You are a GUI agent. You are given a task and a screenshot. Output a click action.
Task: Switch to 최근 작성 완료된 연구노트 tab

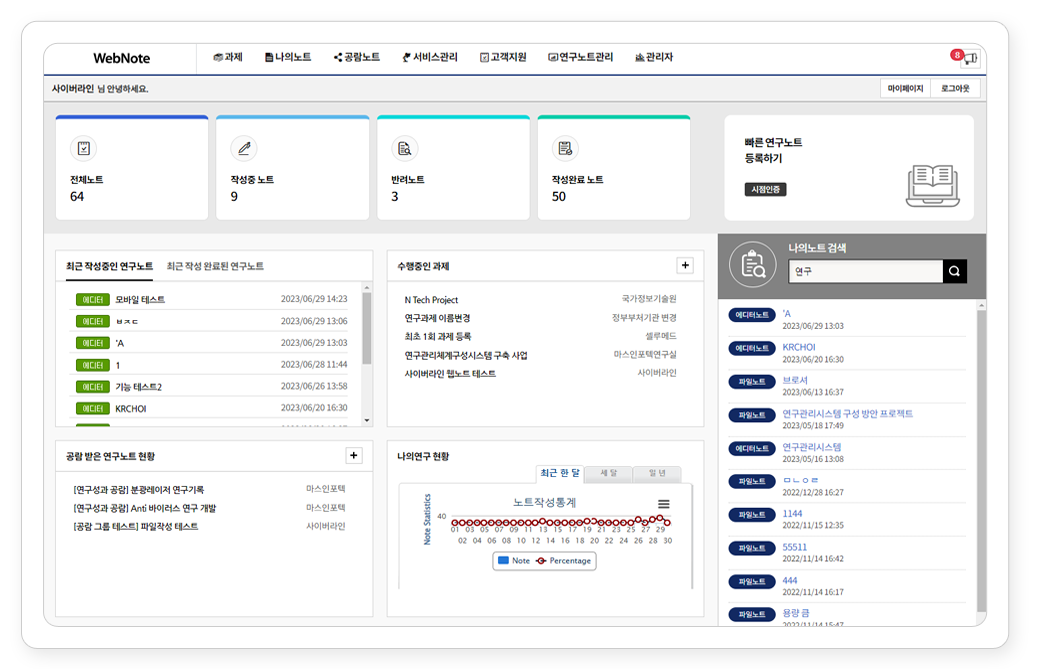pos(215,267)
